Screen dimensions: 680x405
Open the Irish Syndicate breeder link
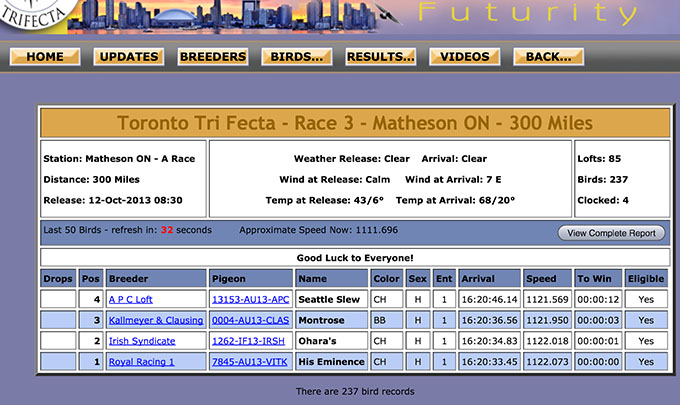(x=142, y=341)
